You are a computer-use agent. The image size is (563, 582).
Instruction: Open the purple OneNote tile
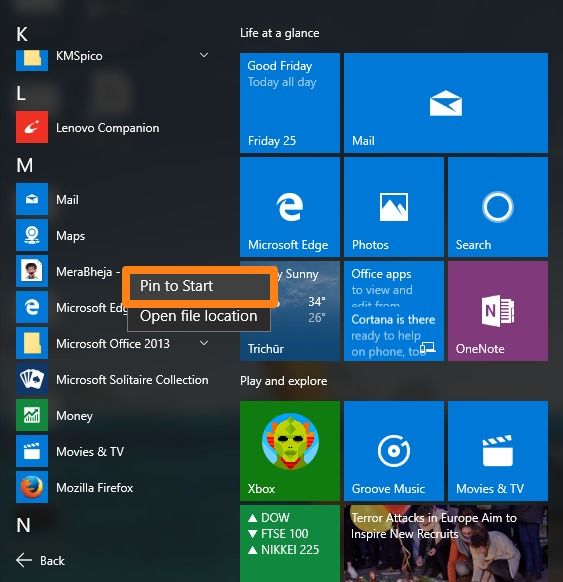tap(498, 311)
